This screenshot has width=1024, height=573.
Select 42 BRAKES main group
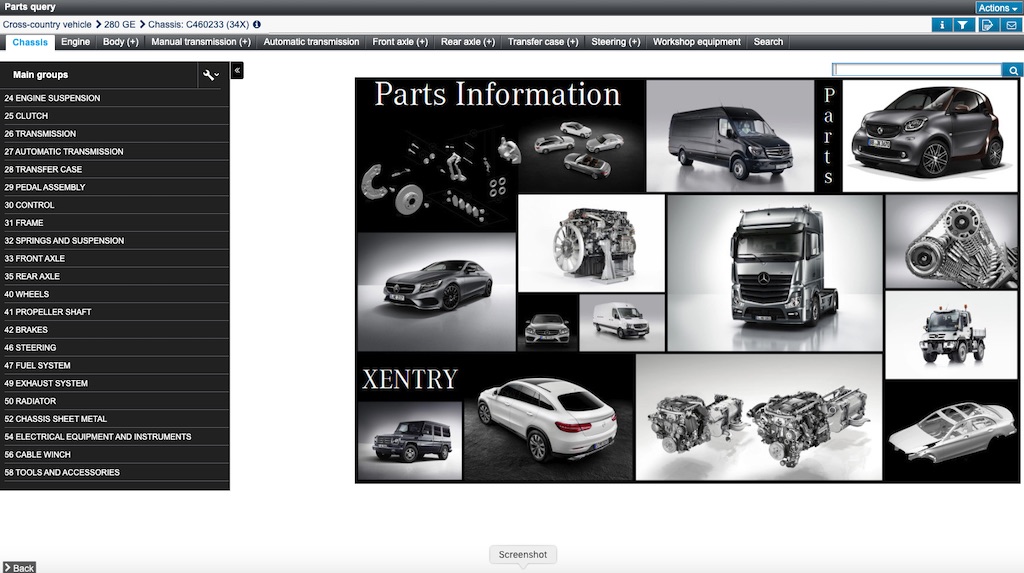pyautogui.click(x=26, y=330)
